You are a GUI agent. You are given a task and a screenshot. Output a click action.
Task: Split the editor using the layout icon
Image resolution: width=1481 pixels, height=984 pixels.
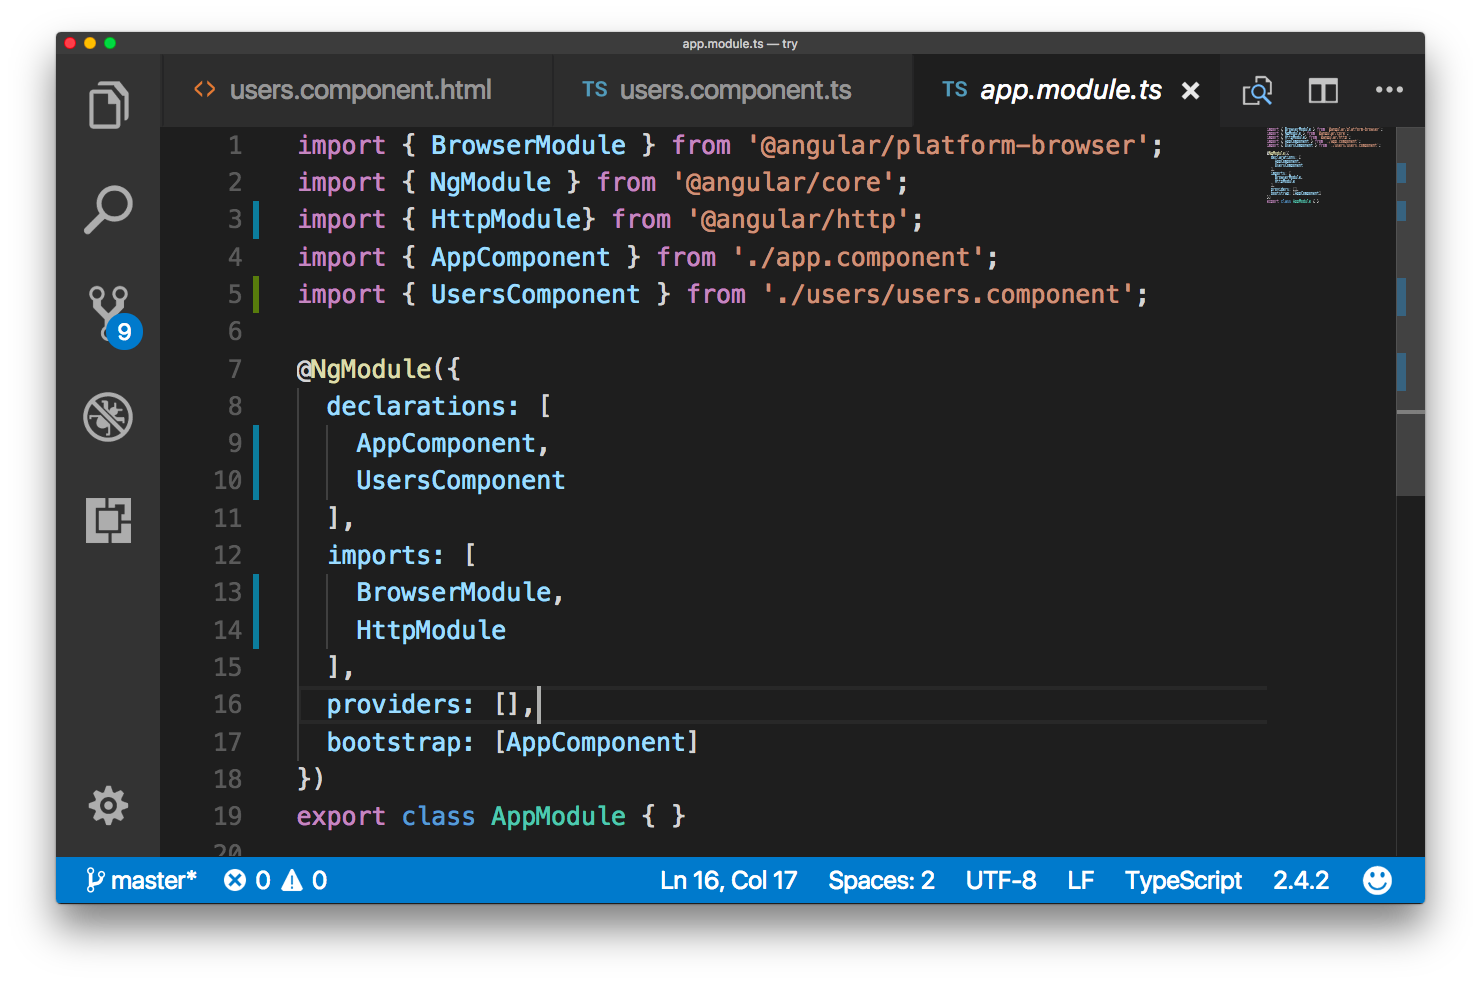coord(1323,90)
